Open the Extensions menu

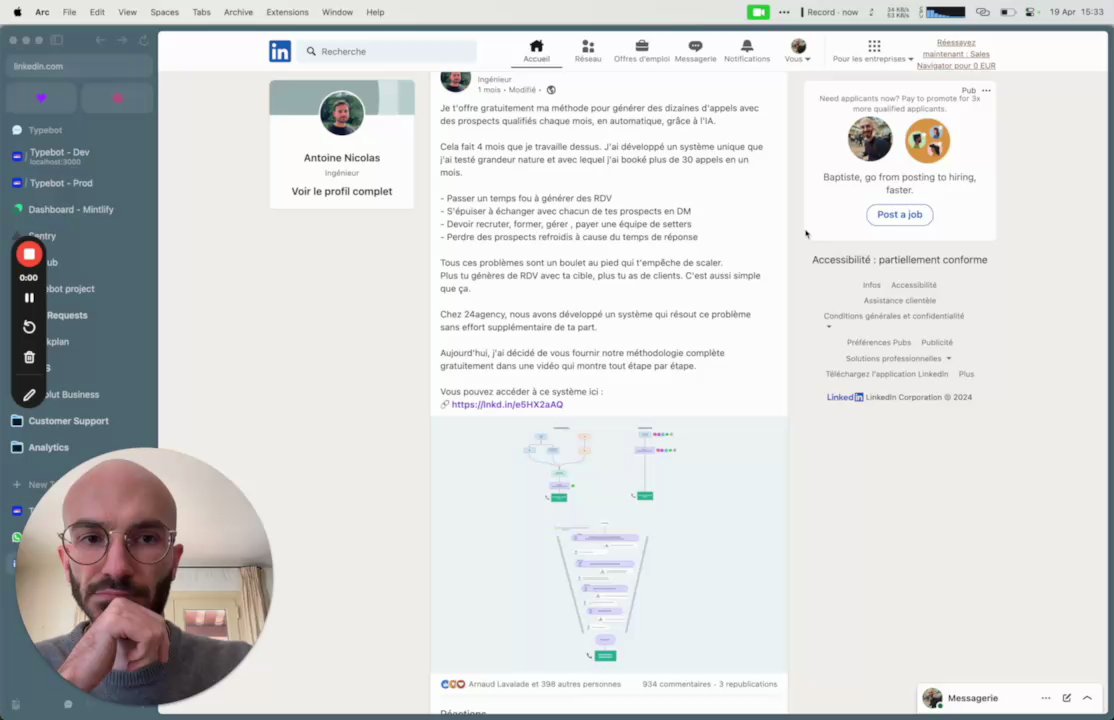coord(287,12)
